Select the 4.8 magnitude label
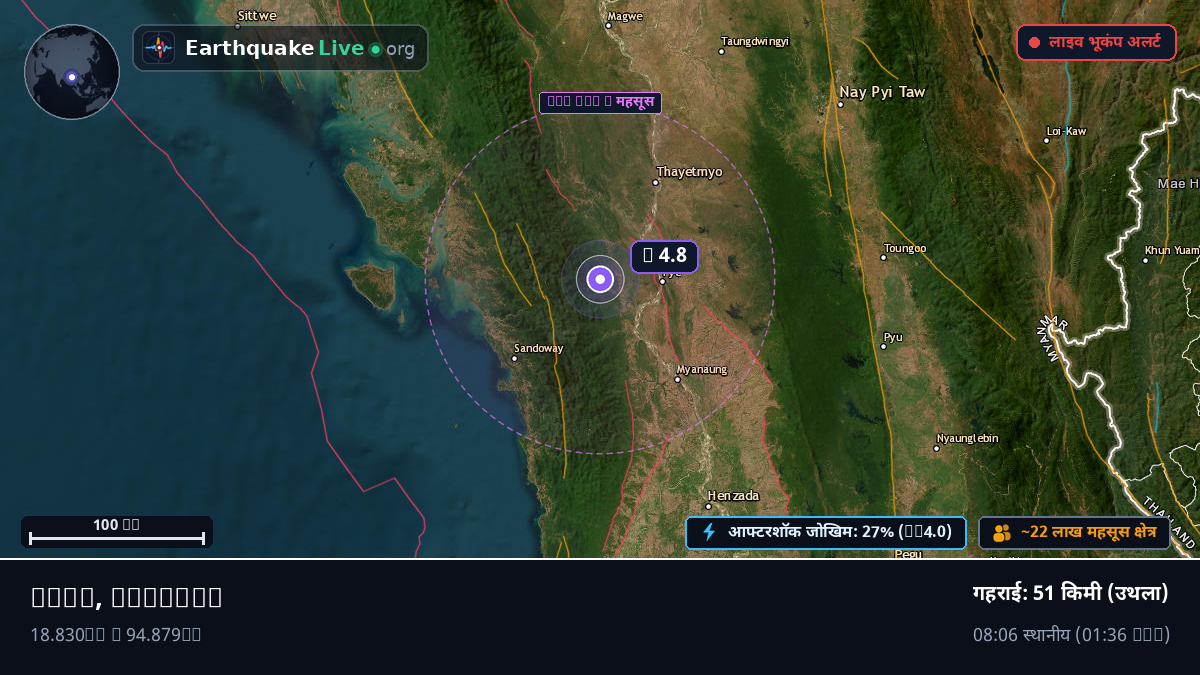This screenshot has width=1200, height=675. [664, 256]
